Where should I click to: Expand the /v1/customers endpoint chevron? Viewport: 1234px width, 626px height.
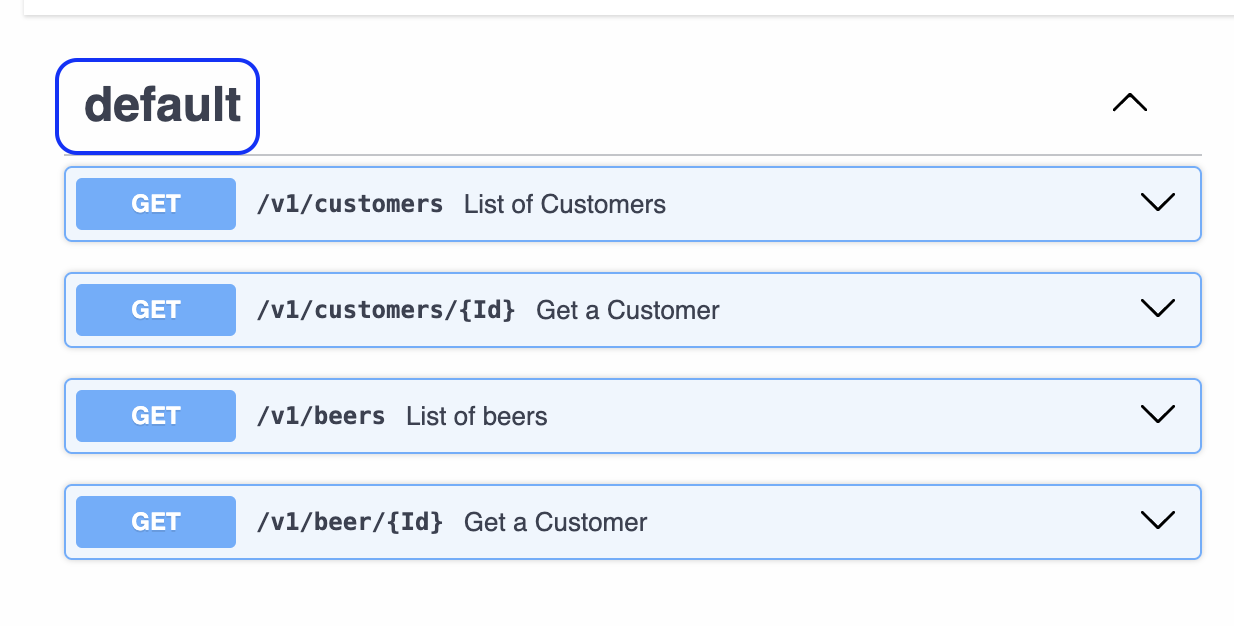[x=1157, y=203]
